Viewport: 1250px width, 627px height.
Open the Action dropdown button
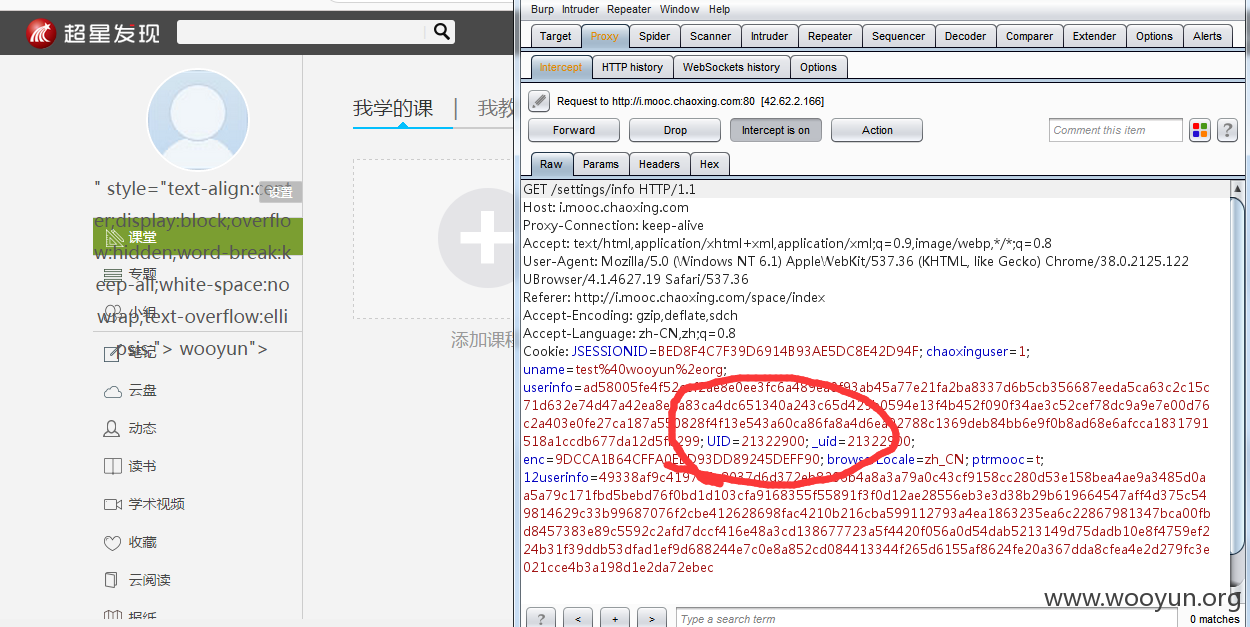877,130
